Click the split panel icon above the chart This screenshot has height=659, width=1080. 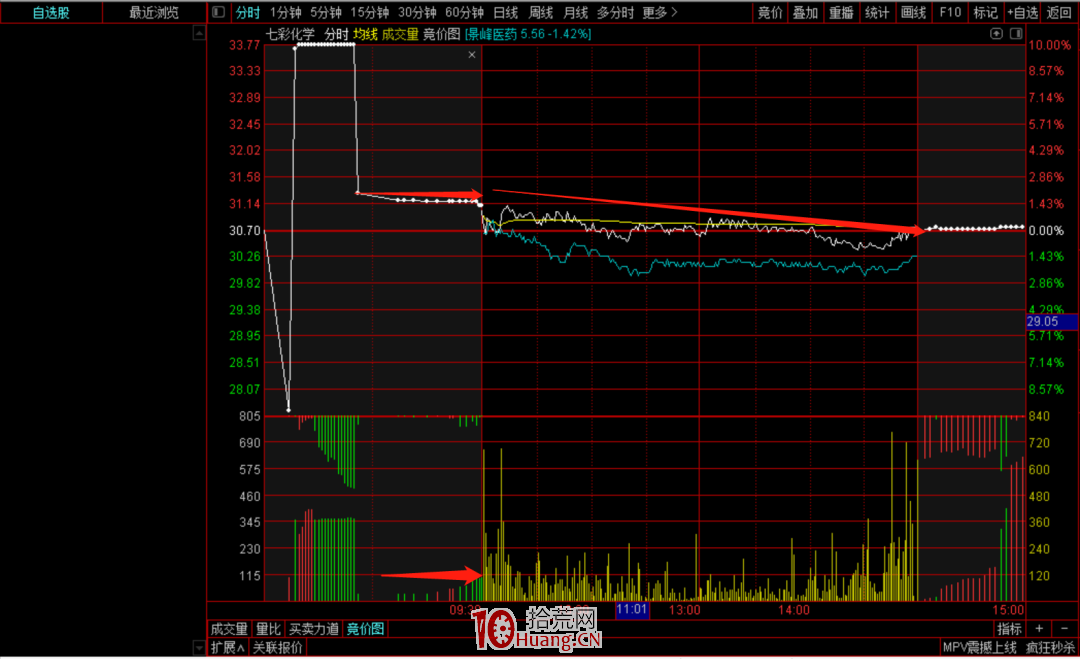[x=1016, y=34]
